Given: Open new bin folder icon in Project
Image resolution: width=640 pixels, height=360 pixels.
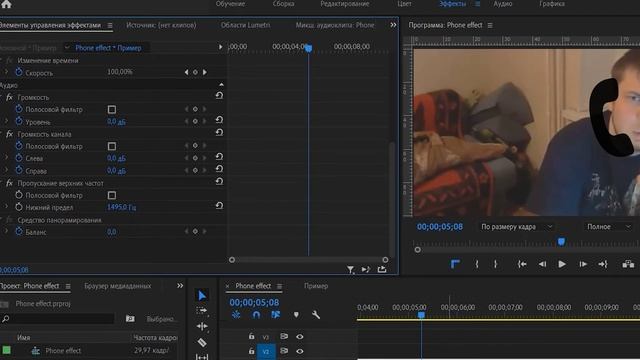Looking at the screenshot, I should point(130,318).
